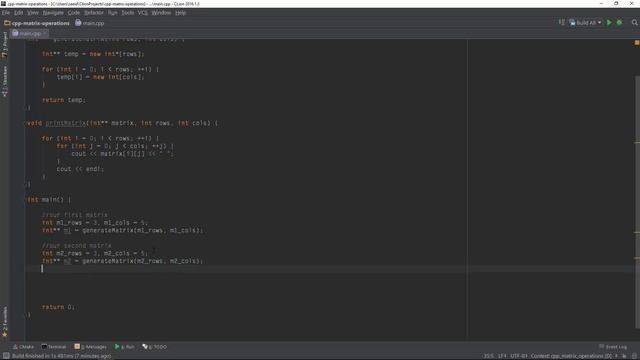Click the '//our second matrix' comment
Viewport: 640px width, 360px height.
pyautogui.click(x=77, y=246)
